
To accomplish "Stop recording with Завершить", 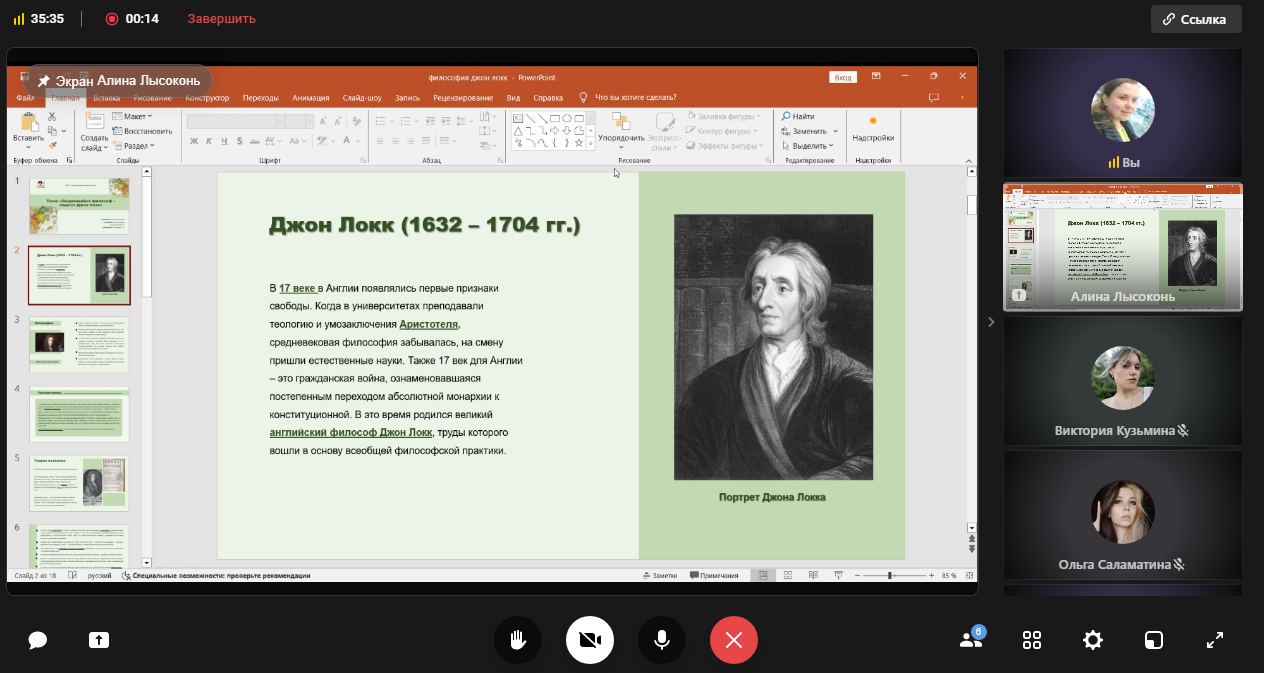I will tap(221, 19).
